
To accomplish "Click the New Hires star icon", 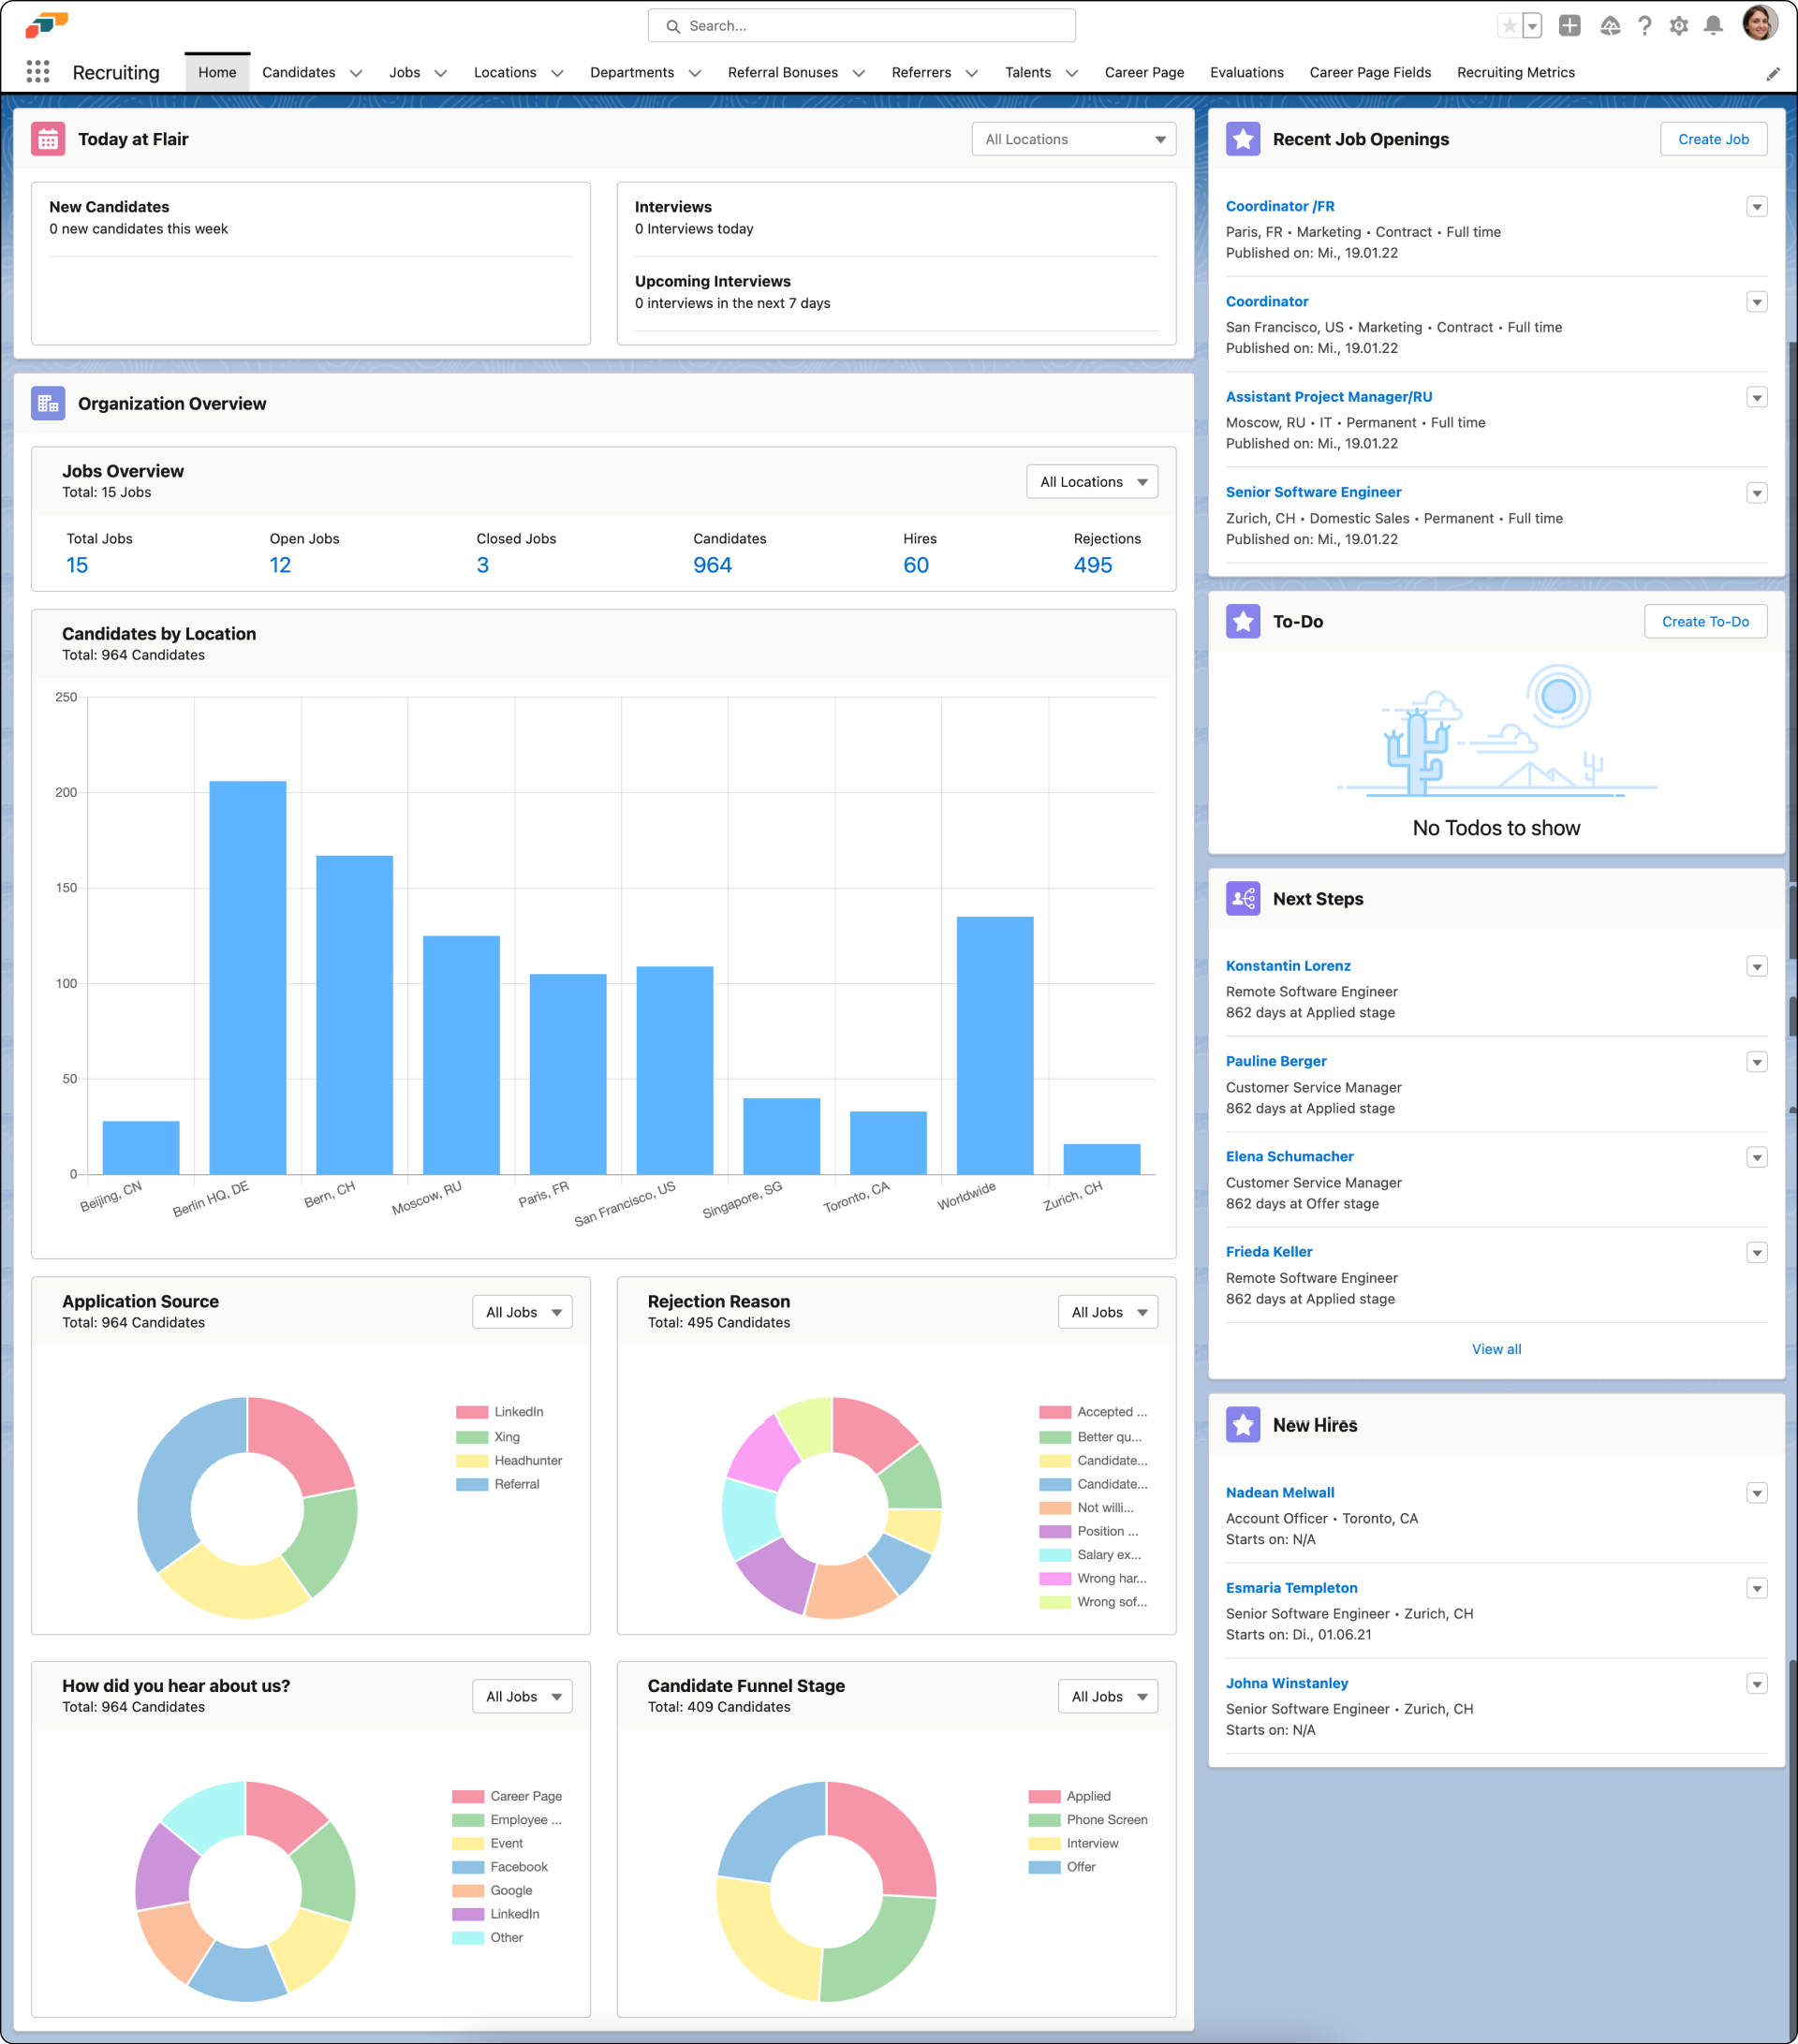I will (x=1243, y=1424).
